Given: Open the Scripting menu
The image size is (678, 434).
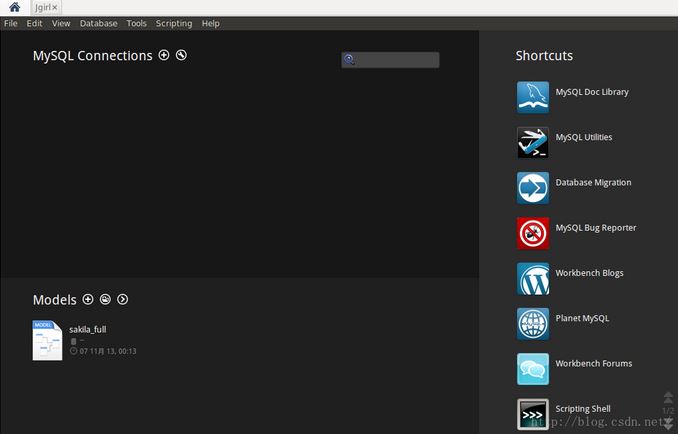Looking at the screenshot, I should (x=173, y=23).
